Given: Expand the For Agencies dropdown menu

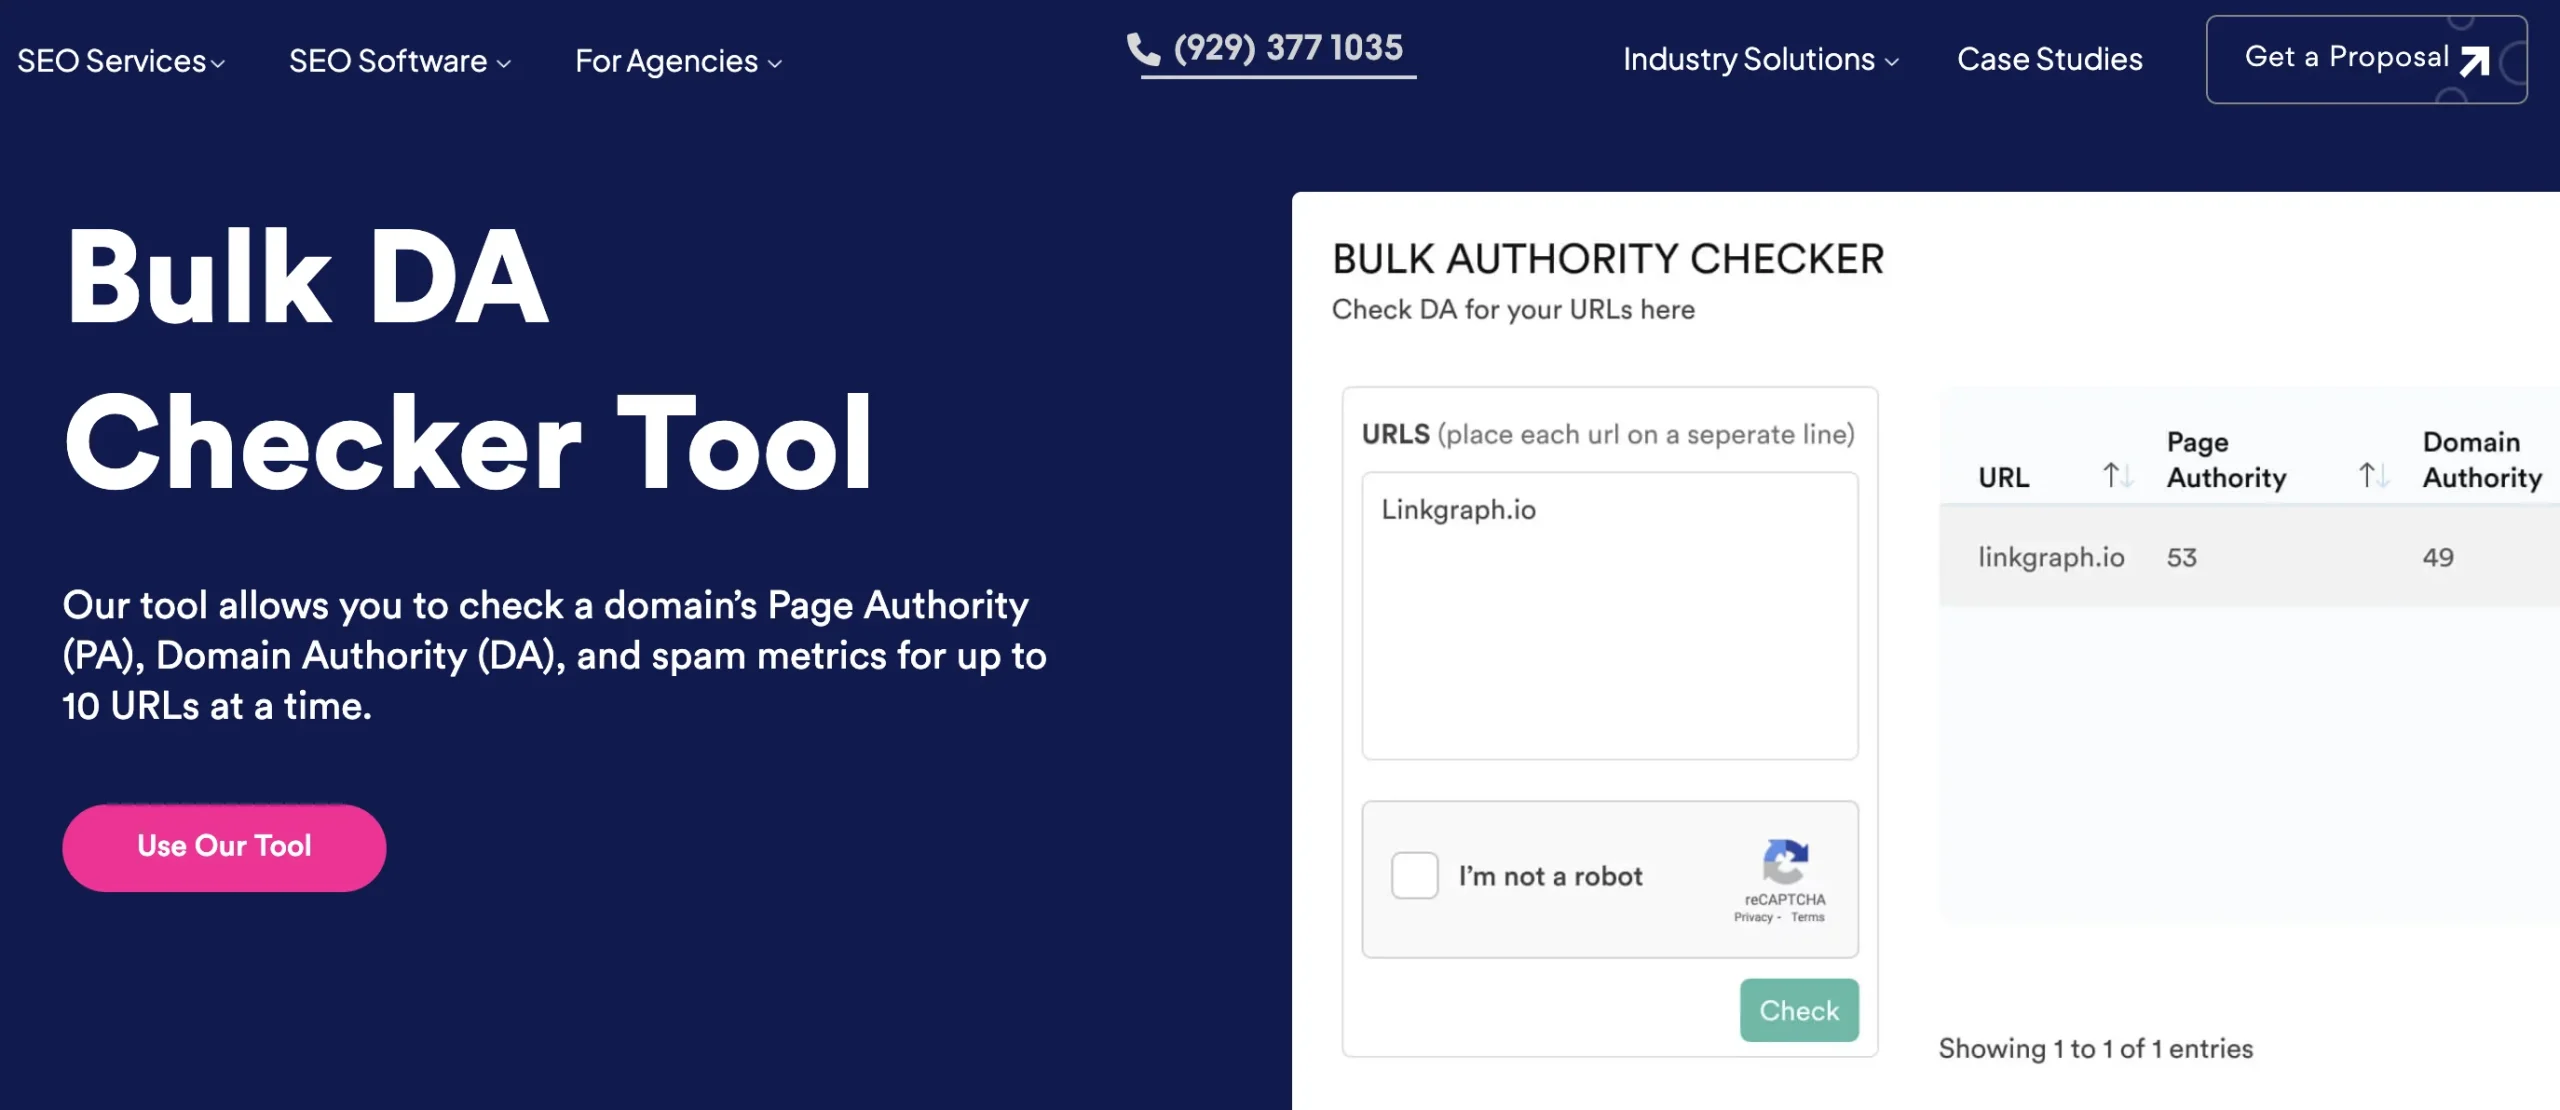Looking at the screenshot, I should coord(678,59).
